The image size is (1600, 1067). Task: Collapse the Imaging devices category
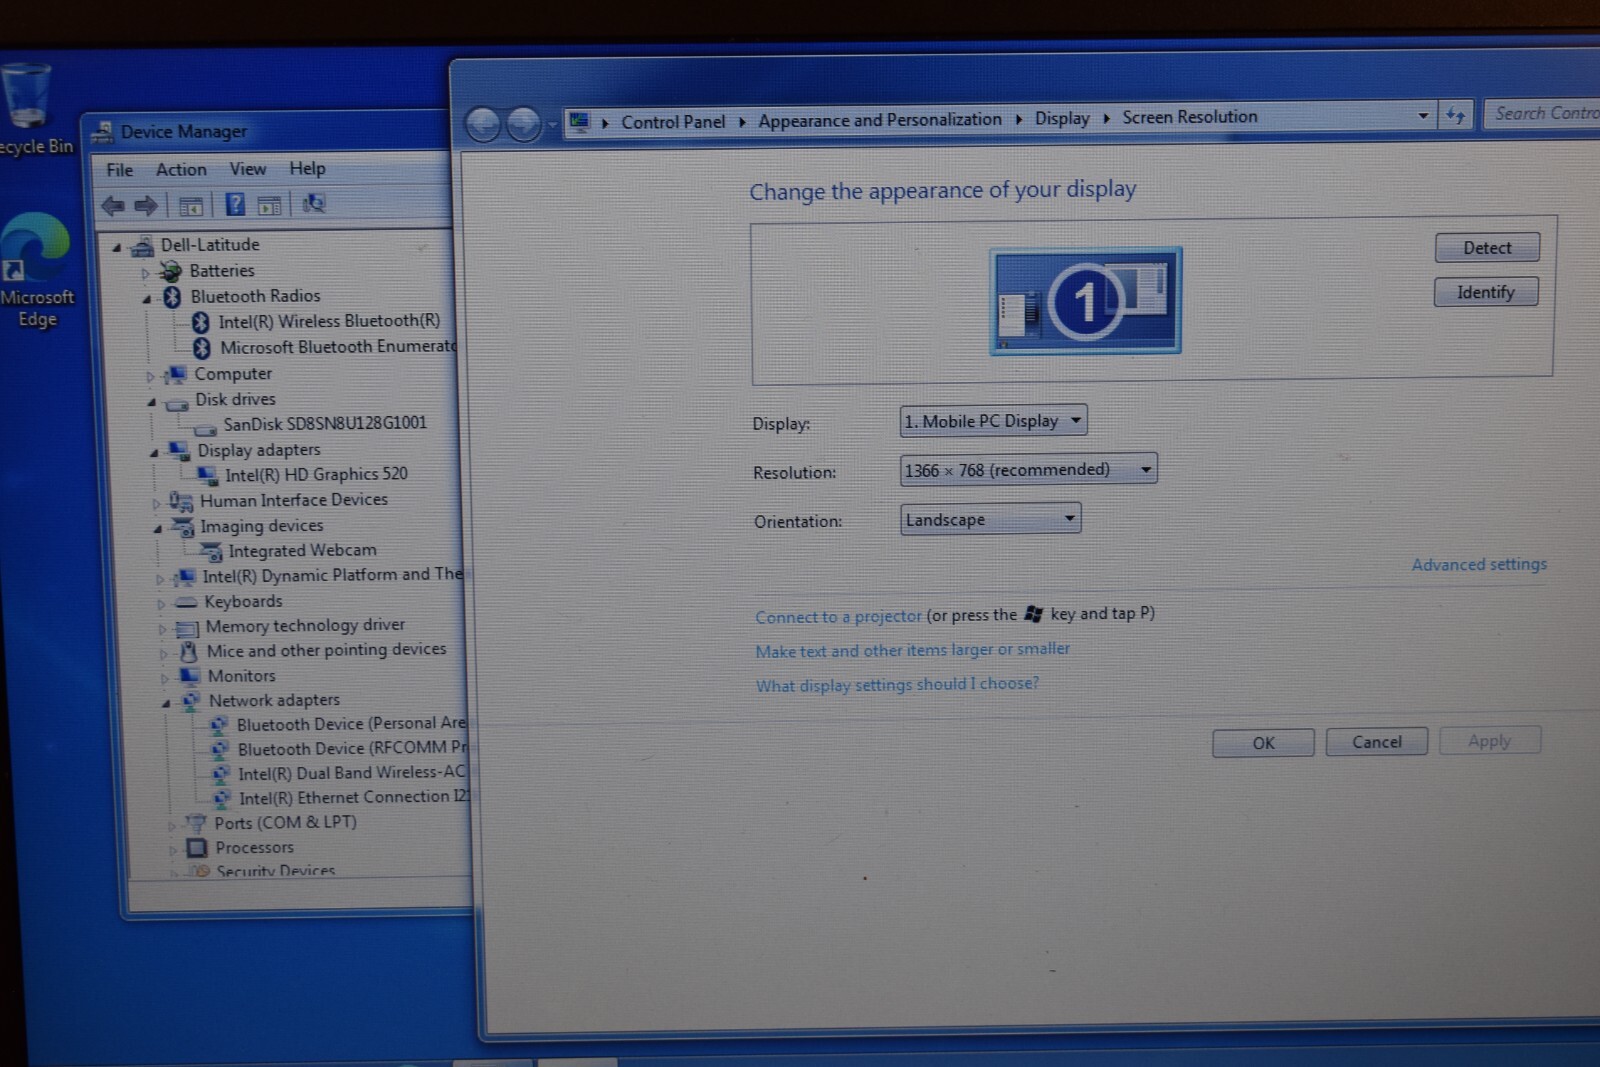click(158, 529)
